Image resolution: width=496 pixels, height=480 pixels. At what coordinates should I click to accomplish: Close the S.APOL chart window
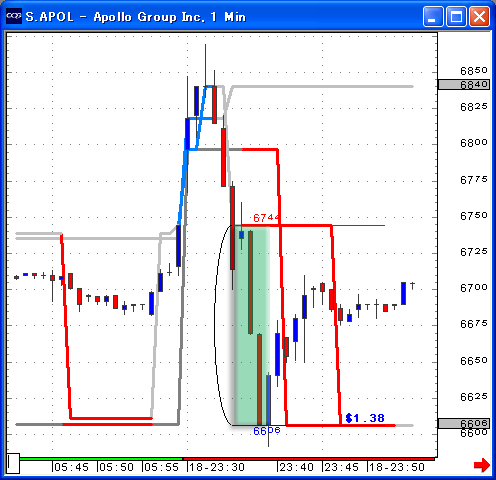[x=479, y=16]
